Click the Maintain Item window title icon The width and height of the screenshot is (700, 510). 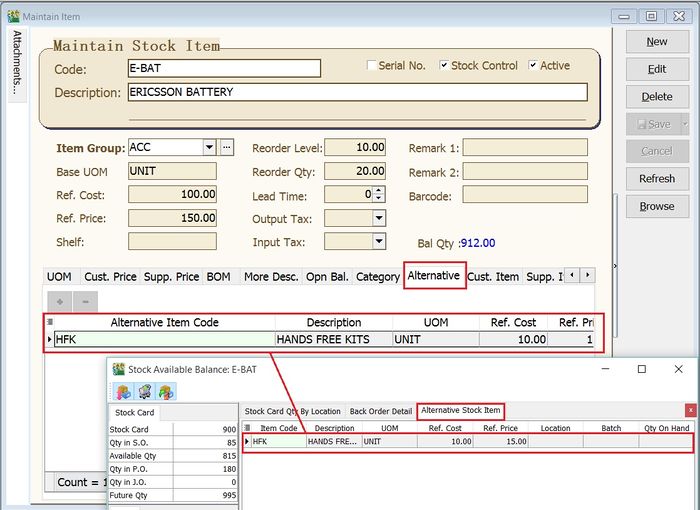click(x=14, y=16)
